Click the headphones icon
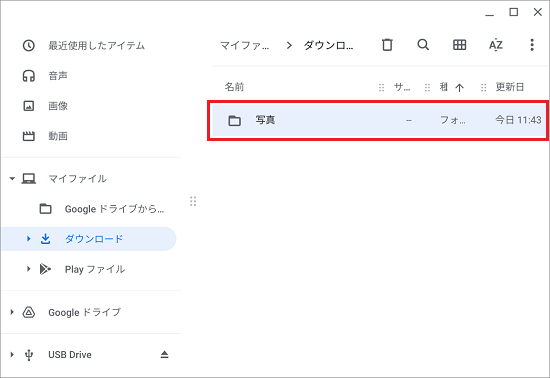This screenshot has width=550, height=378. [x=29, y=76]
